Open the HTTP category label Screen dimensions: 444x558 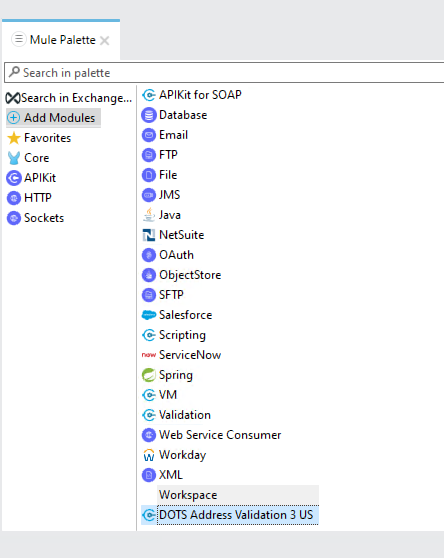pos(38,198)
